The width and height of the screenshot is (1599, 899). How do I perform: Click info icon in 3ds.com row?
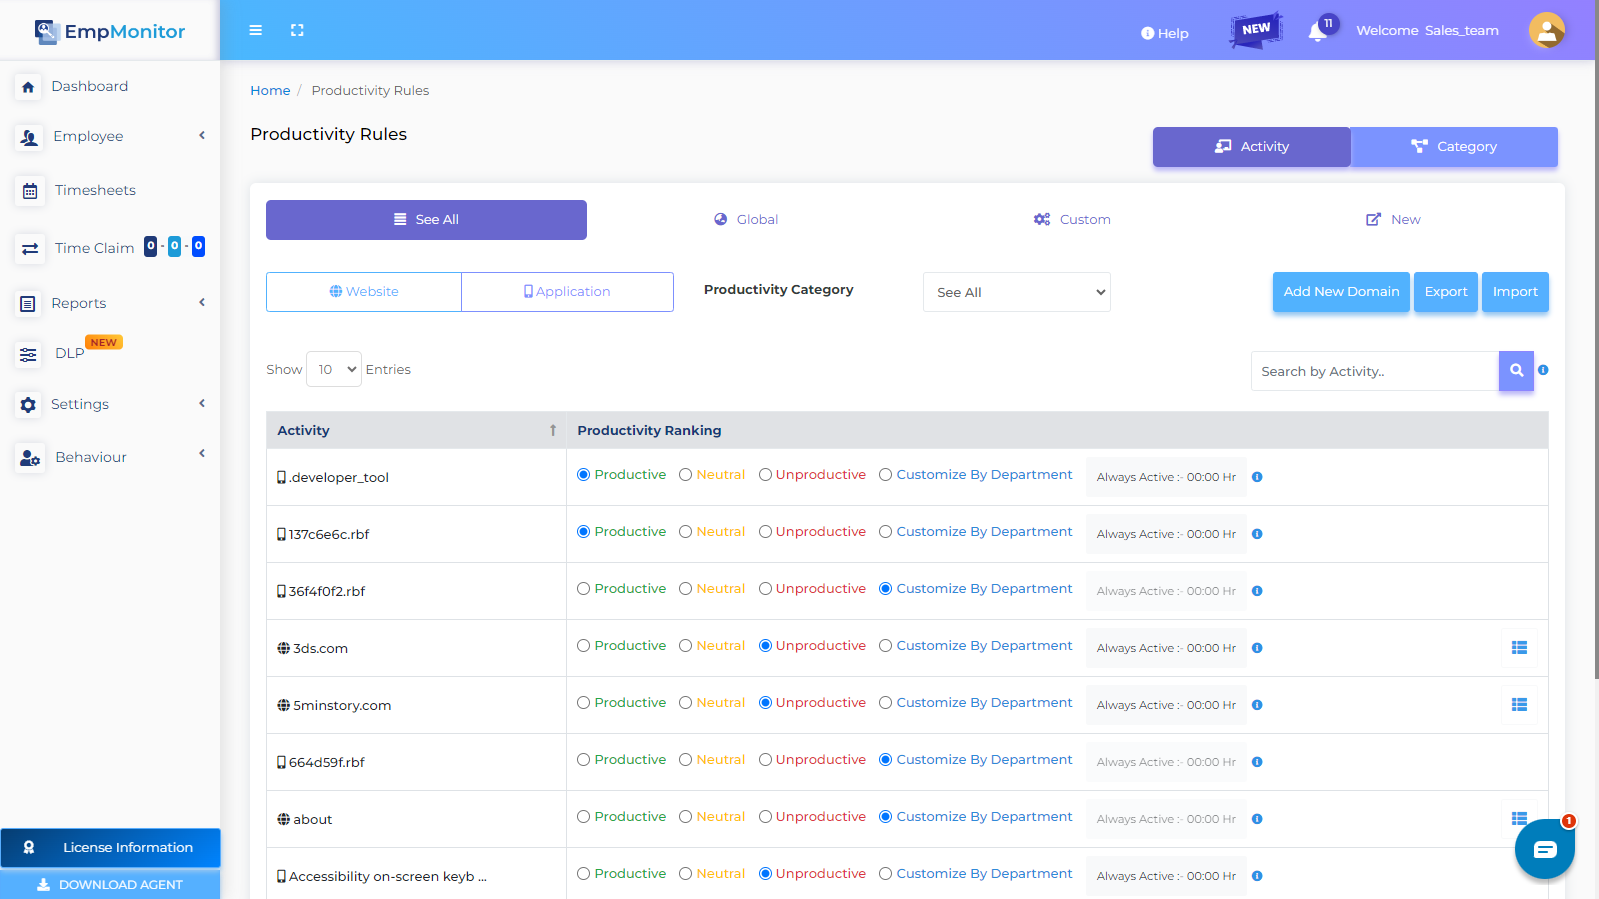(x=1257, y=648)
